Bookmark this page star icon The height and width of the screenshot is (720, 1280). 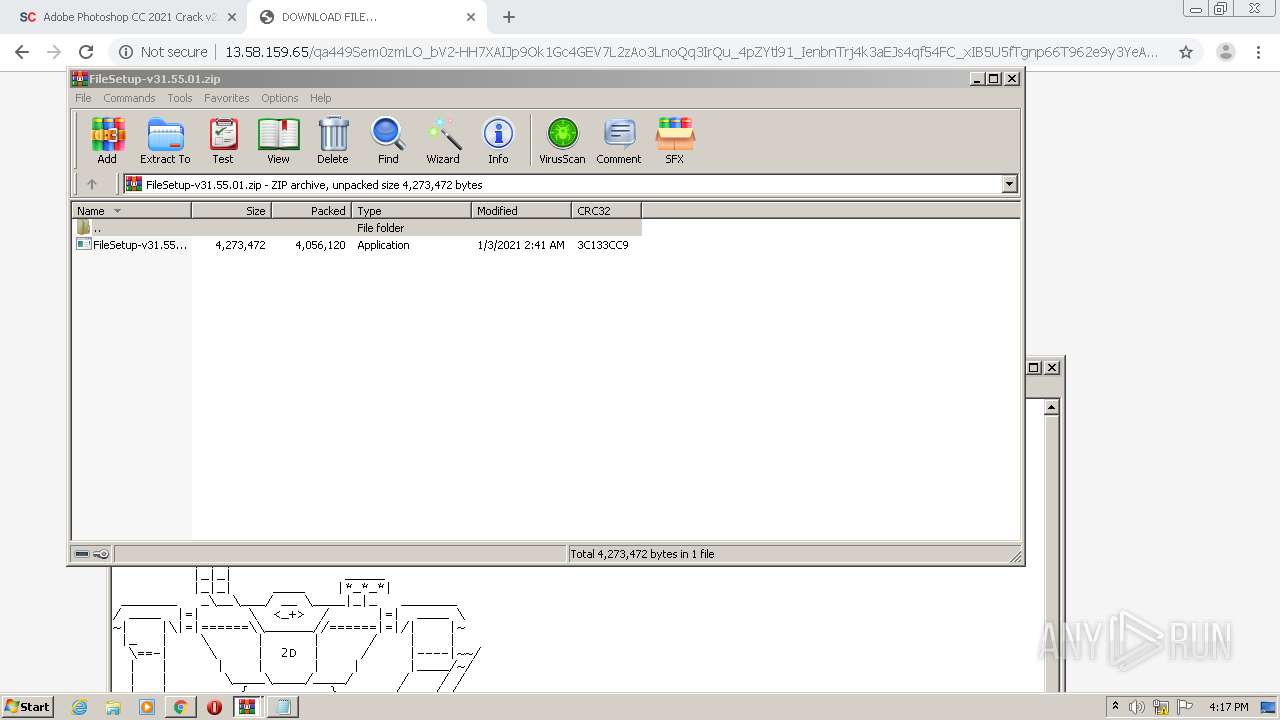(x=1186, y=52)
